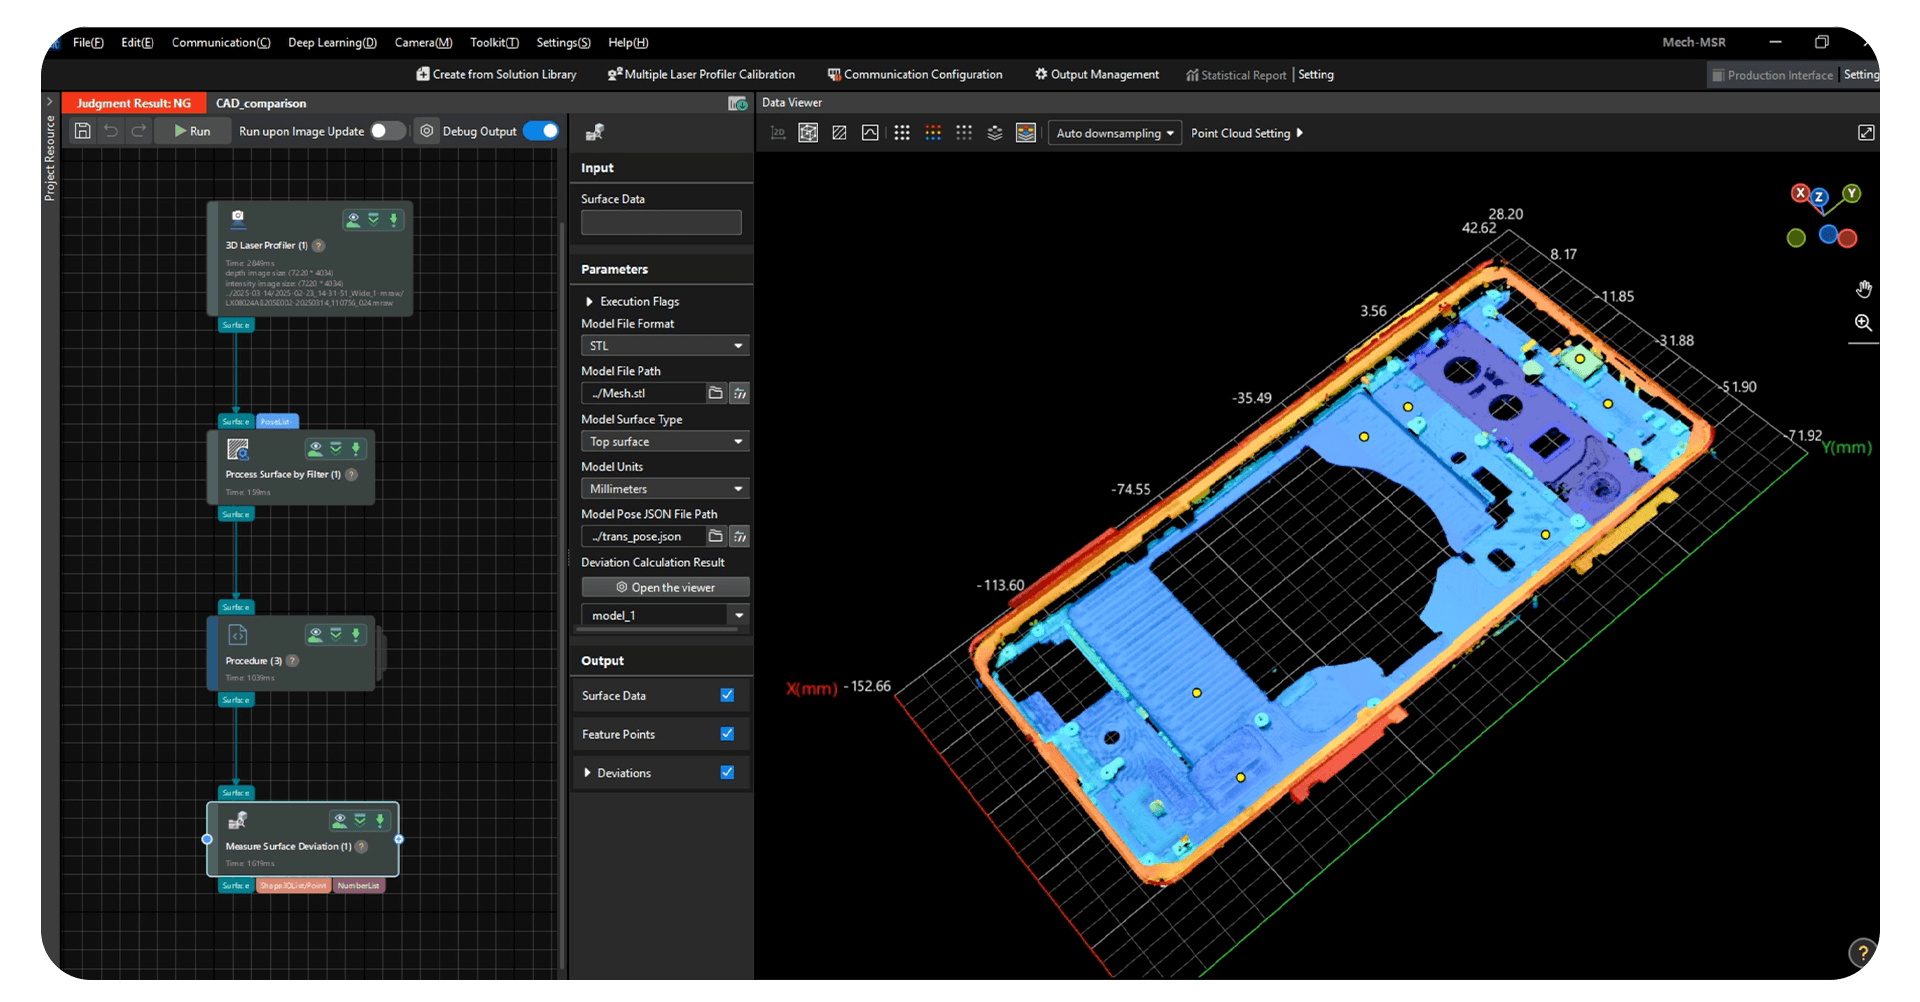
Task: Switch the Data Viewer to 2D view
Action: tap(778, 132)
